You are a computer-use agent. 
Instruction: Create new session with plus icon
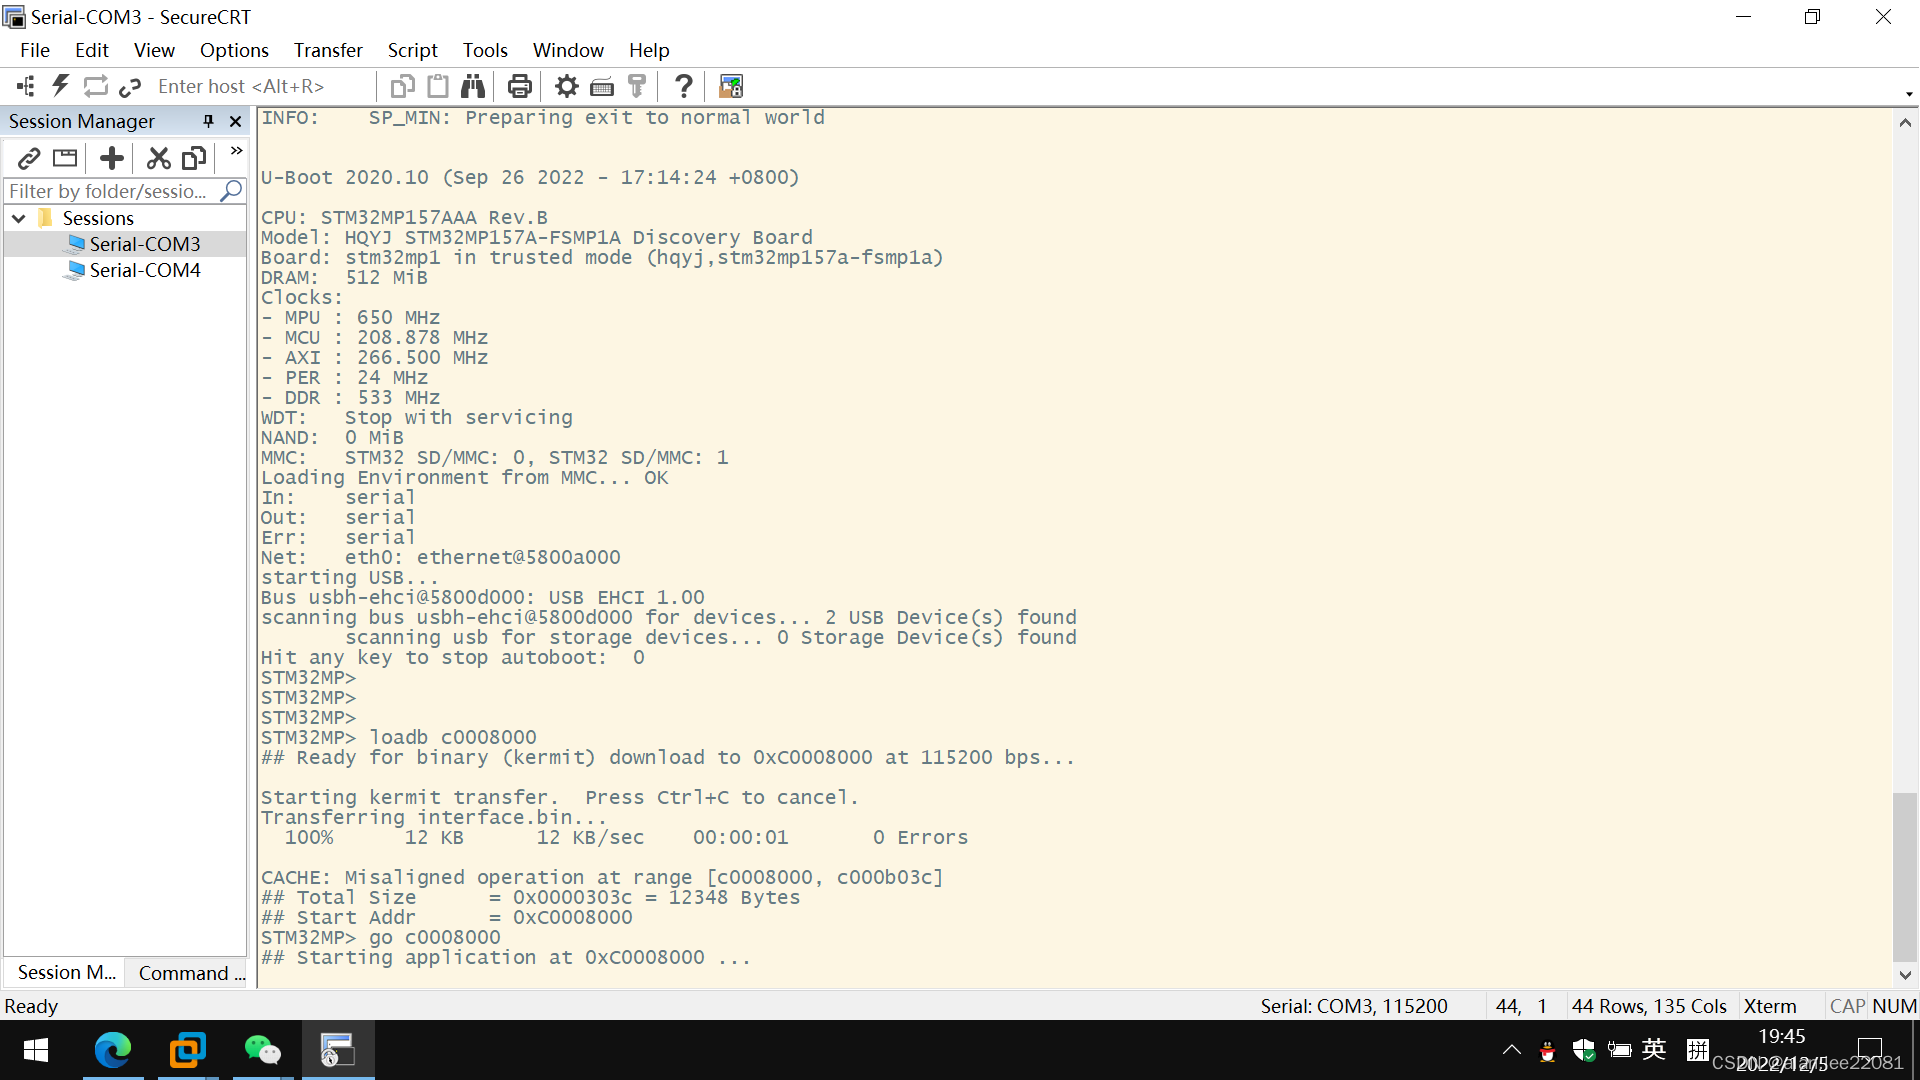(111, 158)
